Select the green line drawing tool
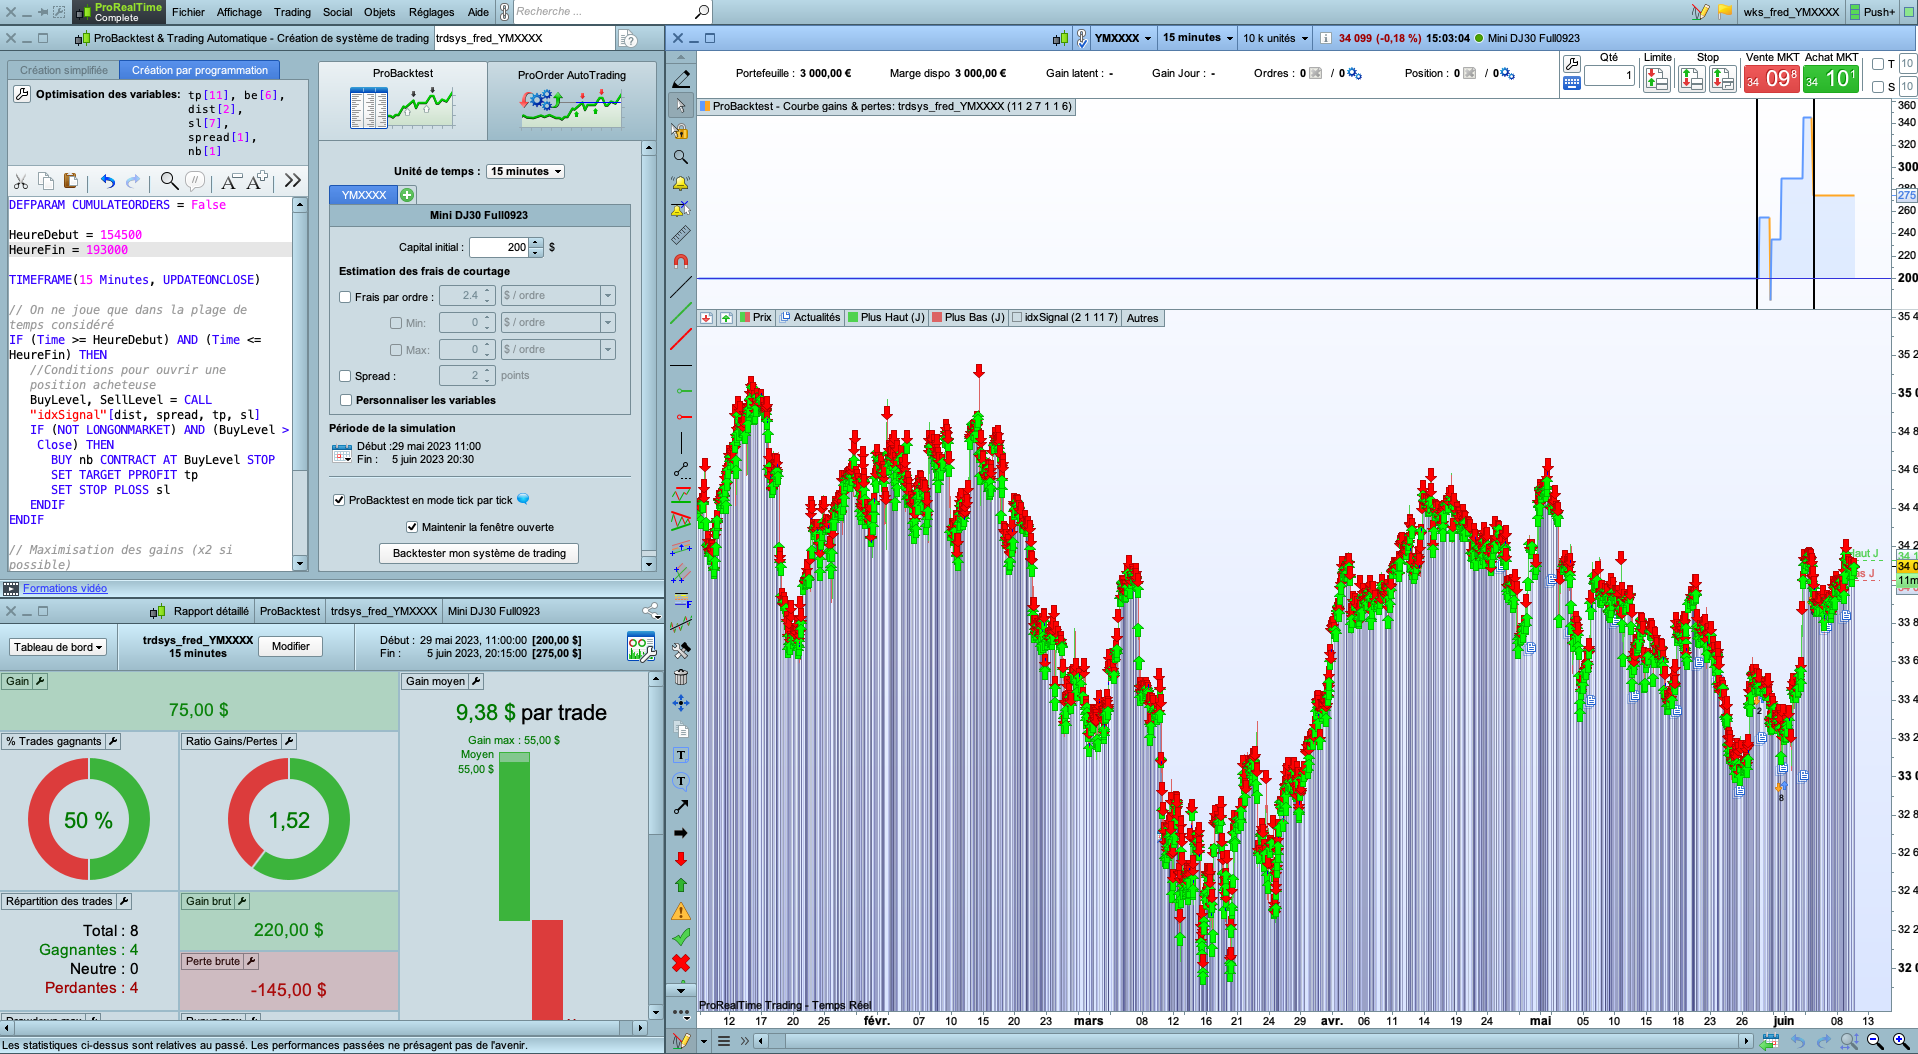The width and height of the screenshot is (1918, 1054). pyautogui.click(x=681, y=313)
